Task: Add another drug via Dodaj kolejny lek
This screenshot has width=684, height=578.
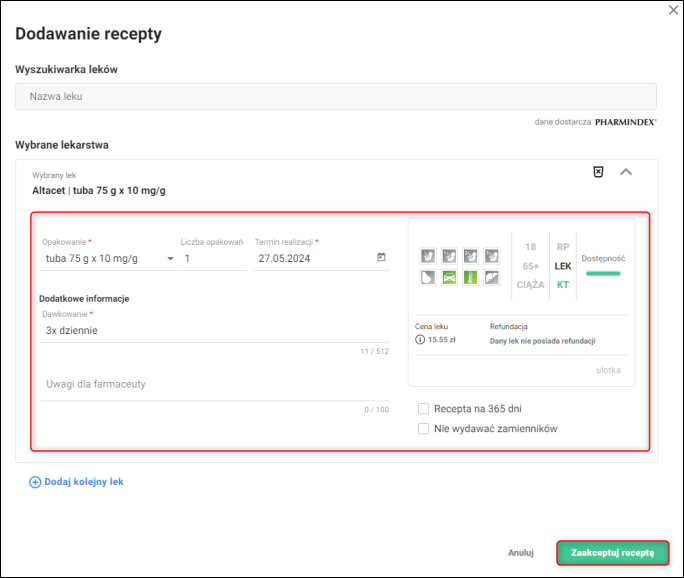Action: pos(77,481)
